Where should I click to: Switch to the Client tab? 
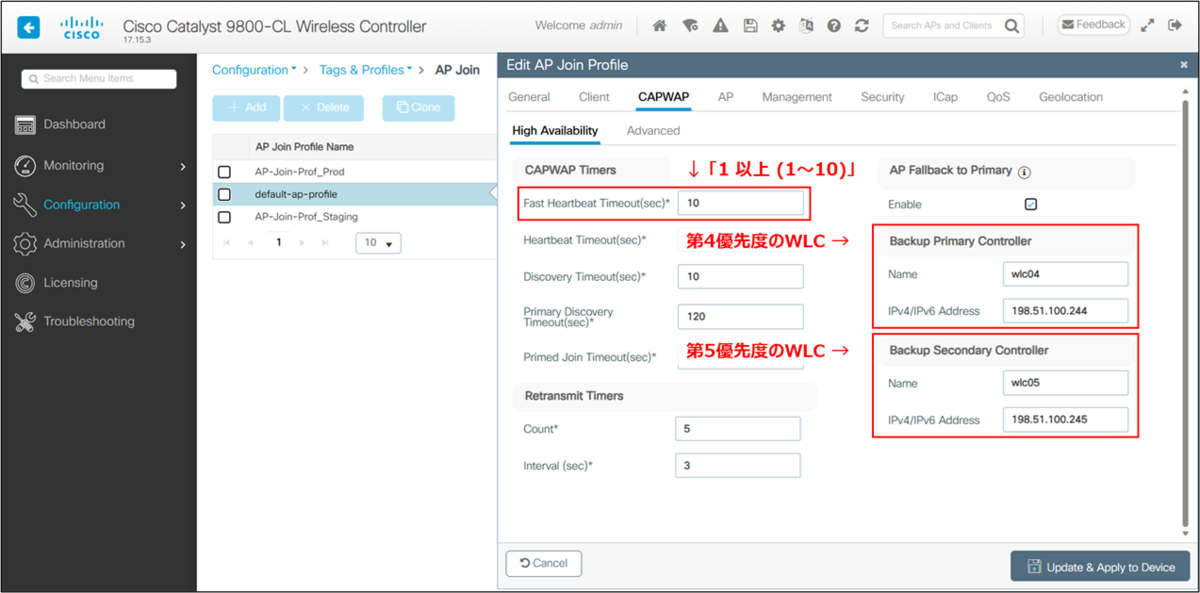tap(594, 97)
